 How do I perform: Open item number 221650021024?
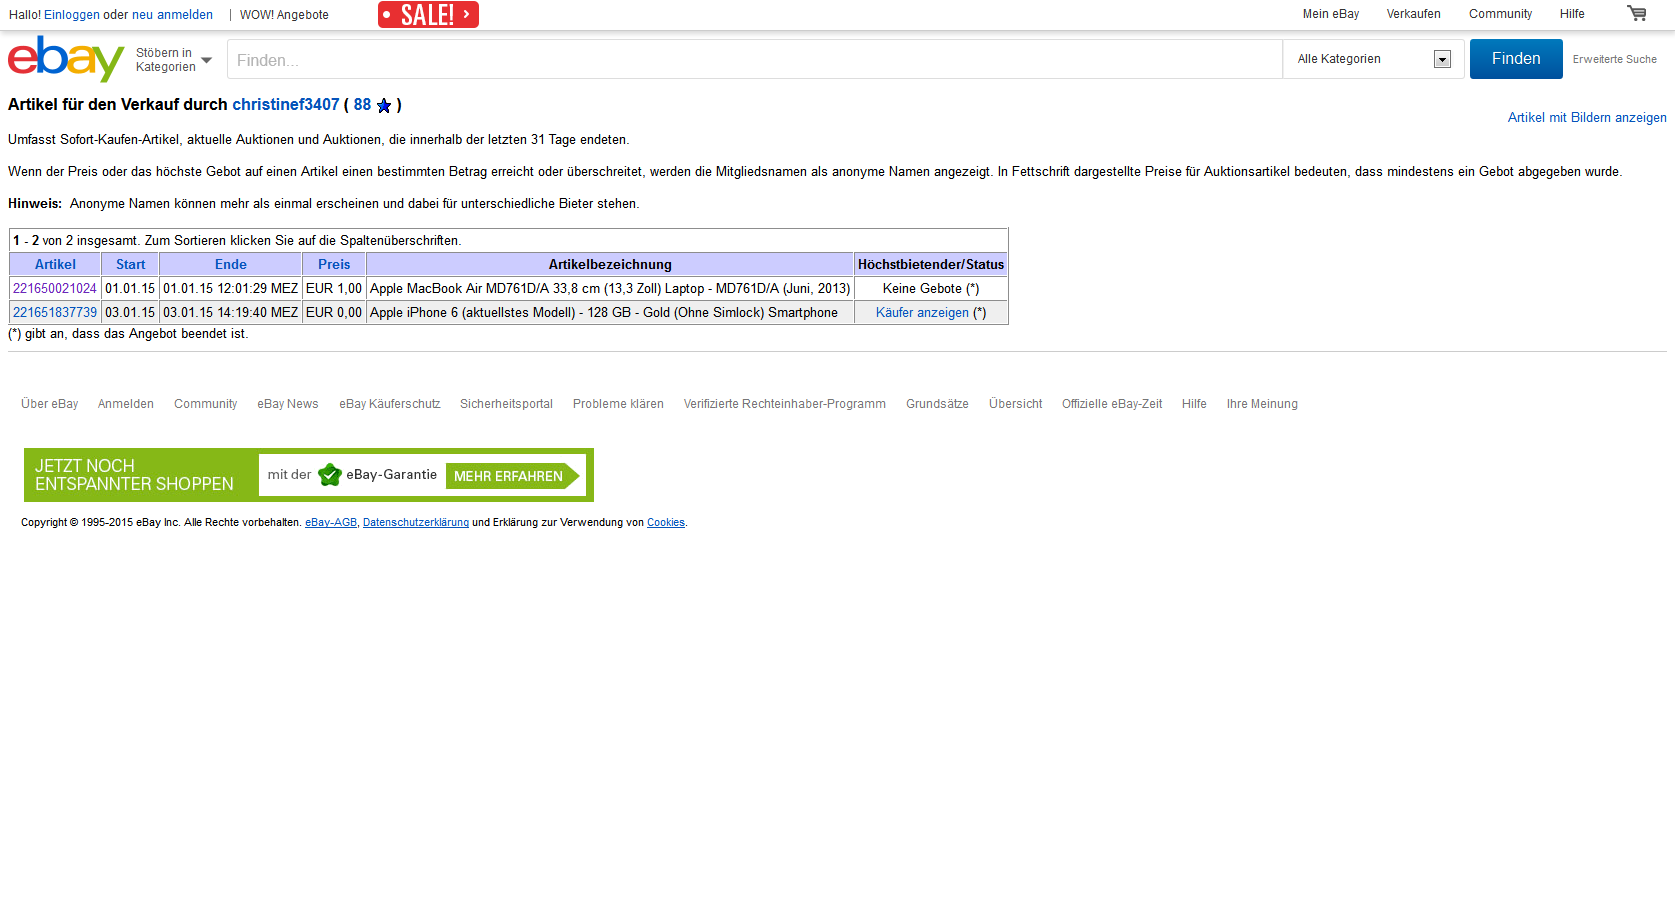pyautogui.click(x=55, y=288)
